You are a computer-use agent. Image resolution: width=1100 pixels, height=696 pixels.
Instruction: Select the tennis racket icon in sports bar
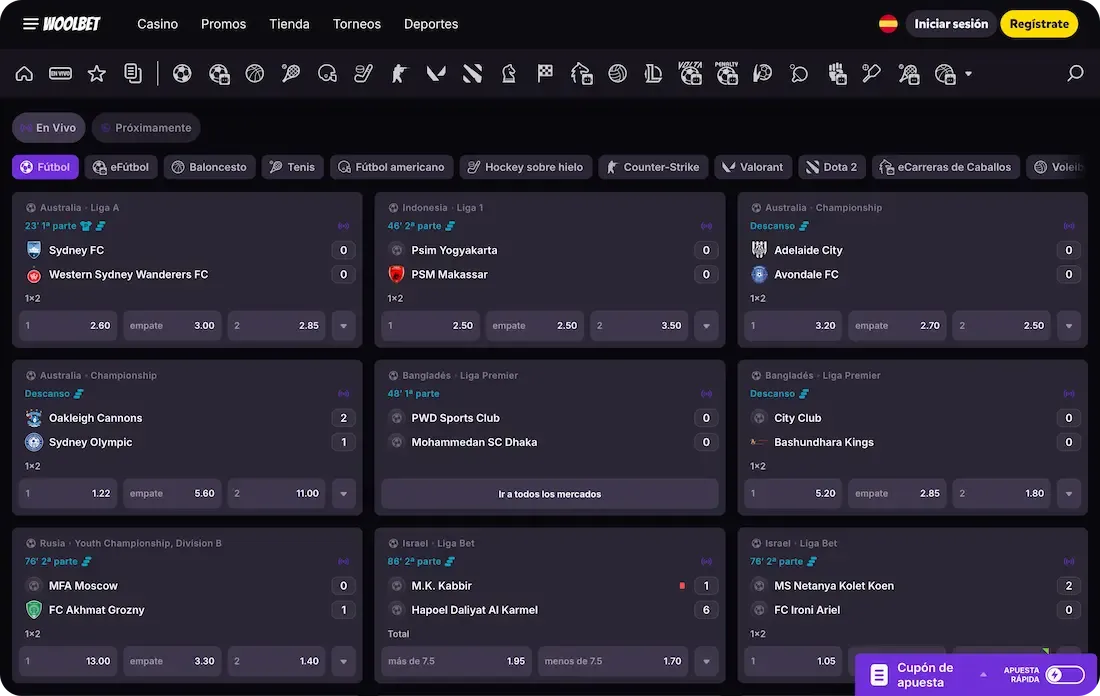point(290,73)
